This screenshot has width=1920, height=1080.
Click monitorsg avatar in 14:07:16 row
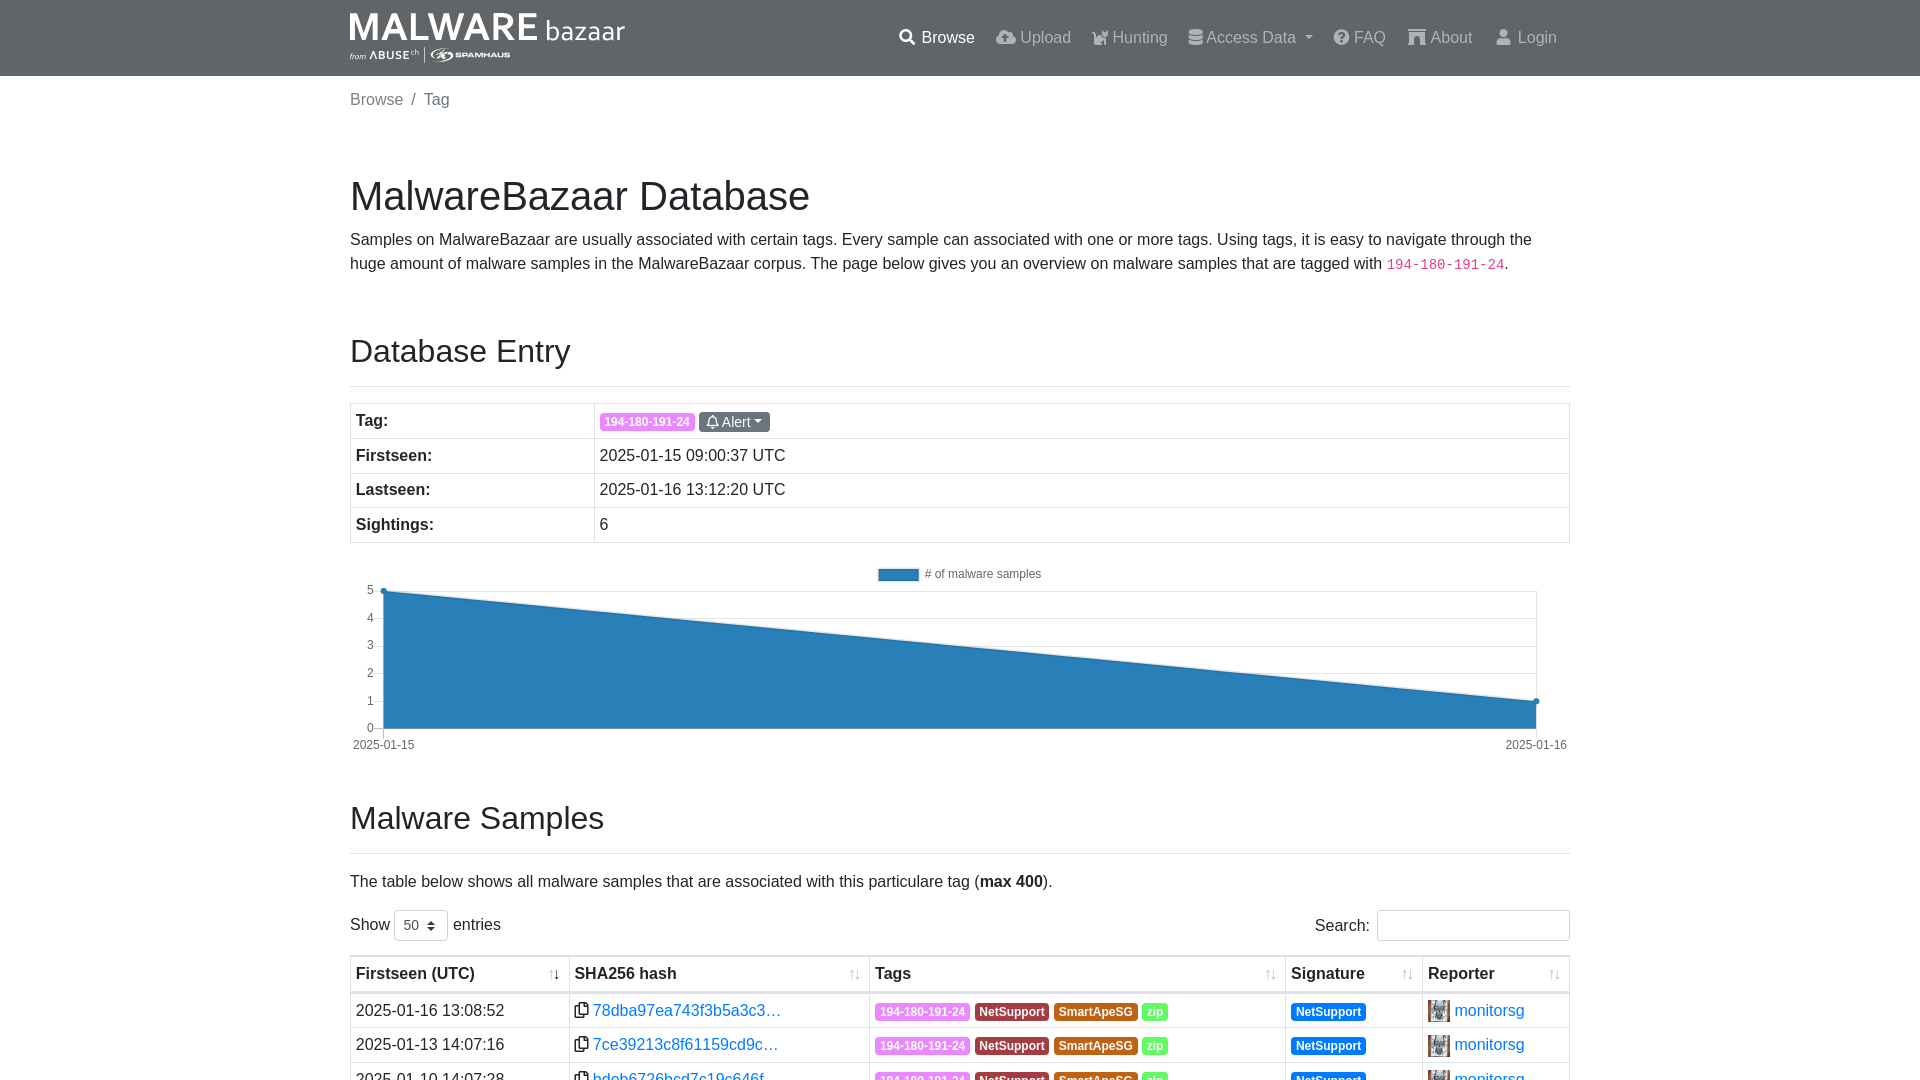click(1439, 1045)
